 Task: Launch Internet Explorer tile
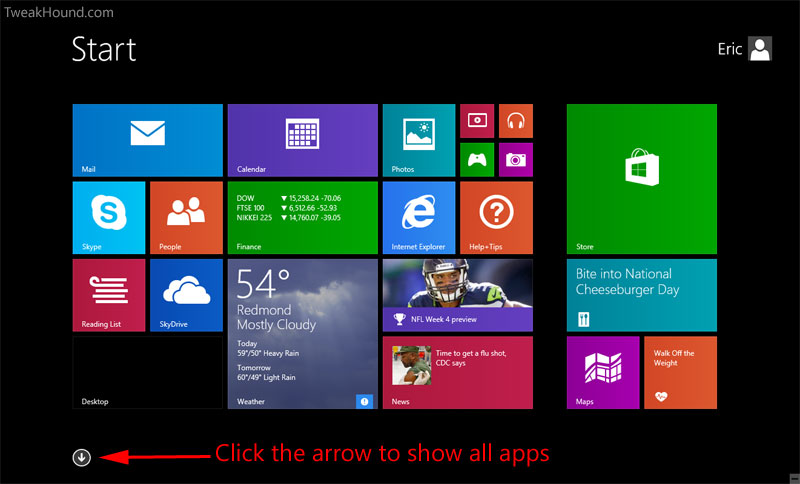pos(419,218)
